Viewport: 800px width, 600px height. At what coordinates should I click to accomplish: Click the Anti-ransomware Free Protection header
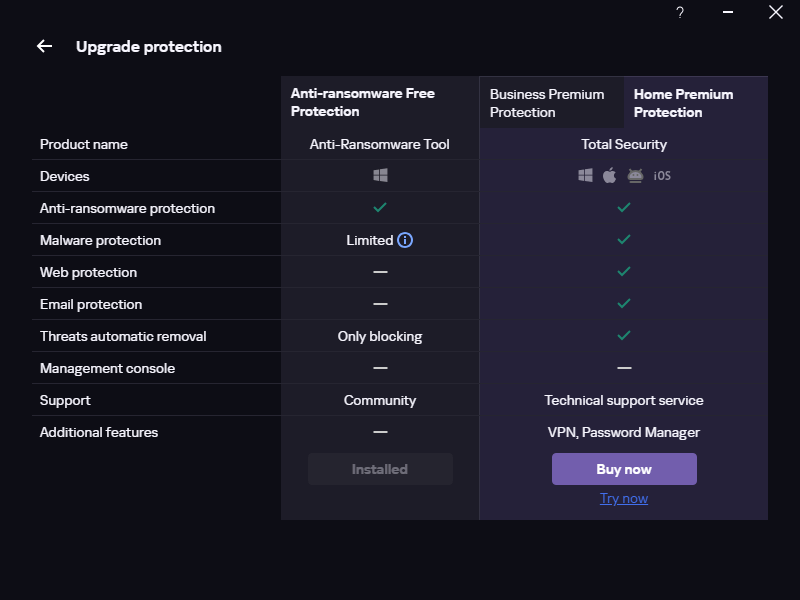pos(363,102)
